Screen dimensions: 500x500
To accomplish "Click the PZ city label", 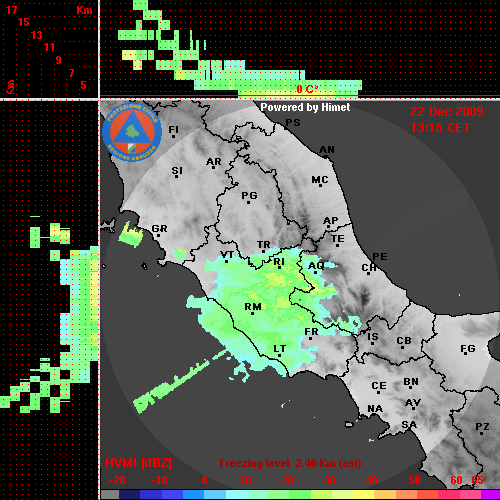I will tap(482, 427).
